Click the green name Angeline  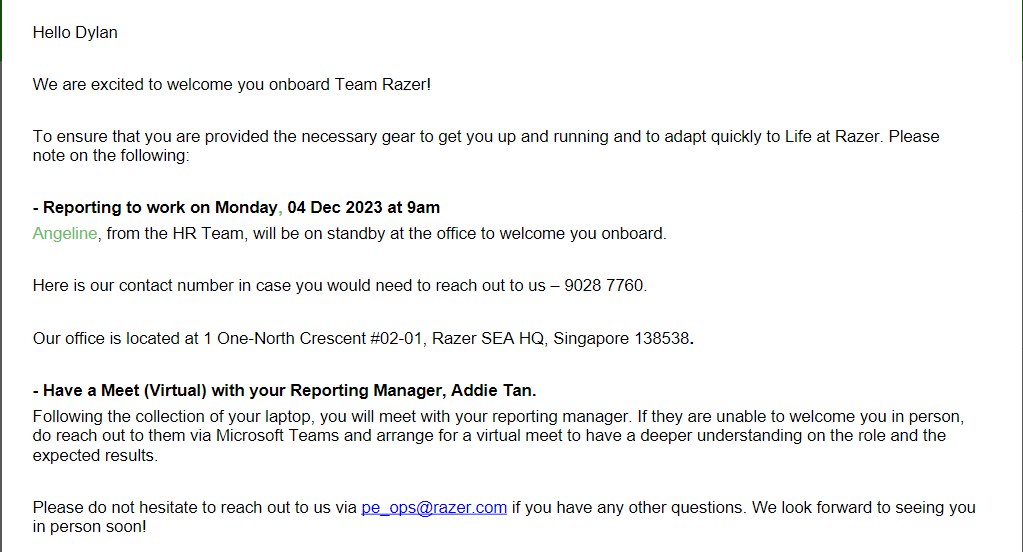coord(65,234)
